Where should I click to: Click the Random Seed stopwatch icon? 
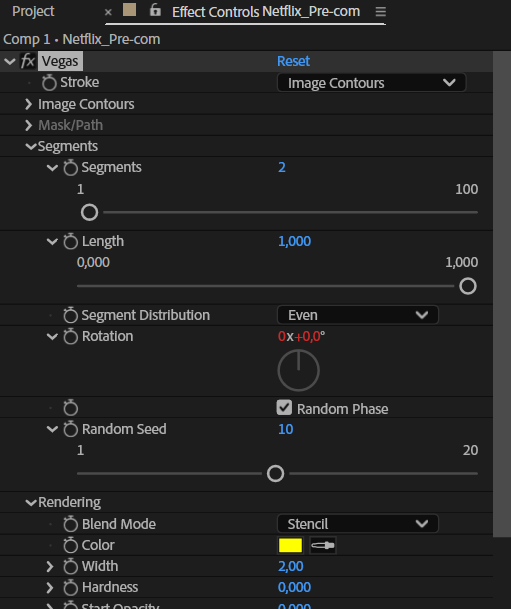(x=70, y=429)
